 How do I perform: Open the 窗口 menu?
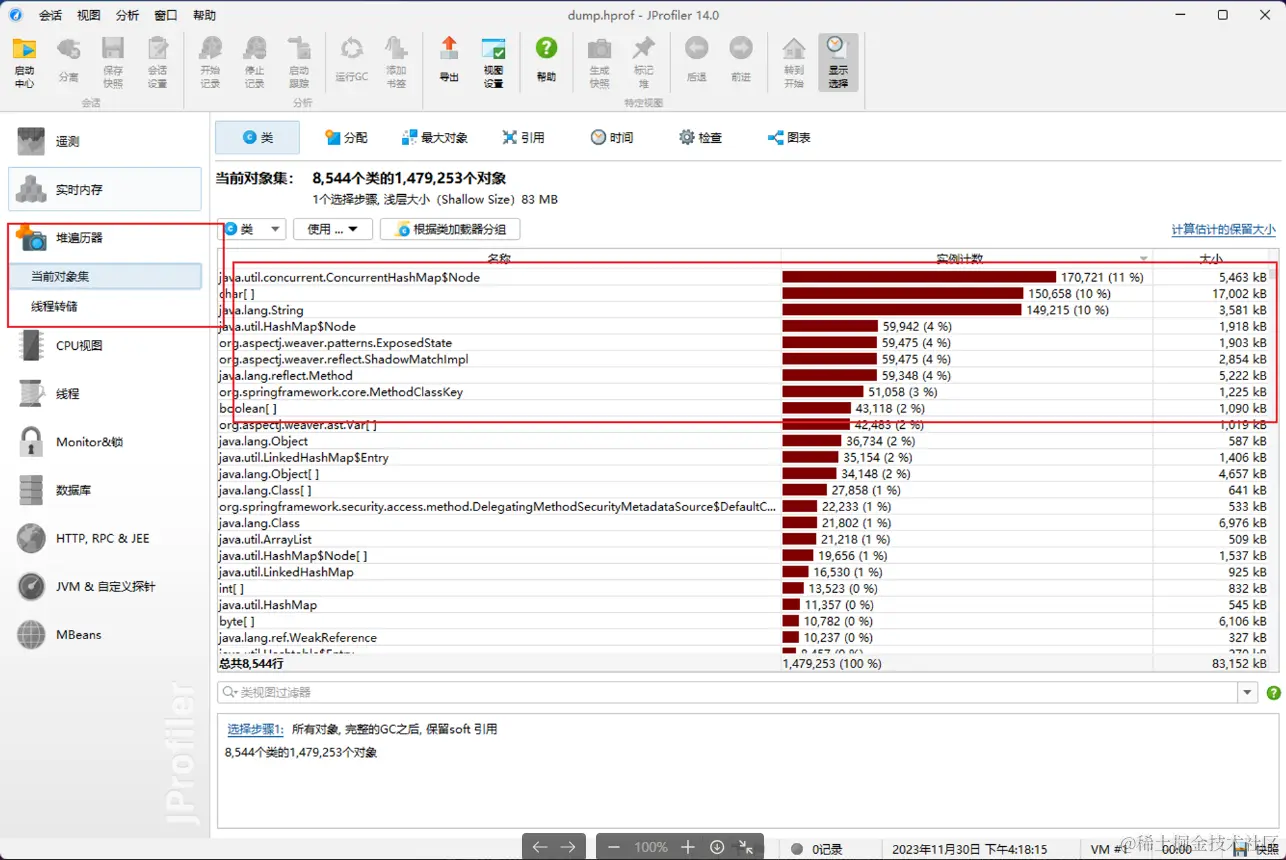click(x=166, y=15)
